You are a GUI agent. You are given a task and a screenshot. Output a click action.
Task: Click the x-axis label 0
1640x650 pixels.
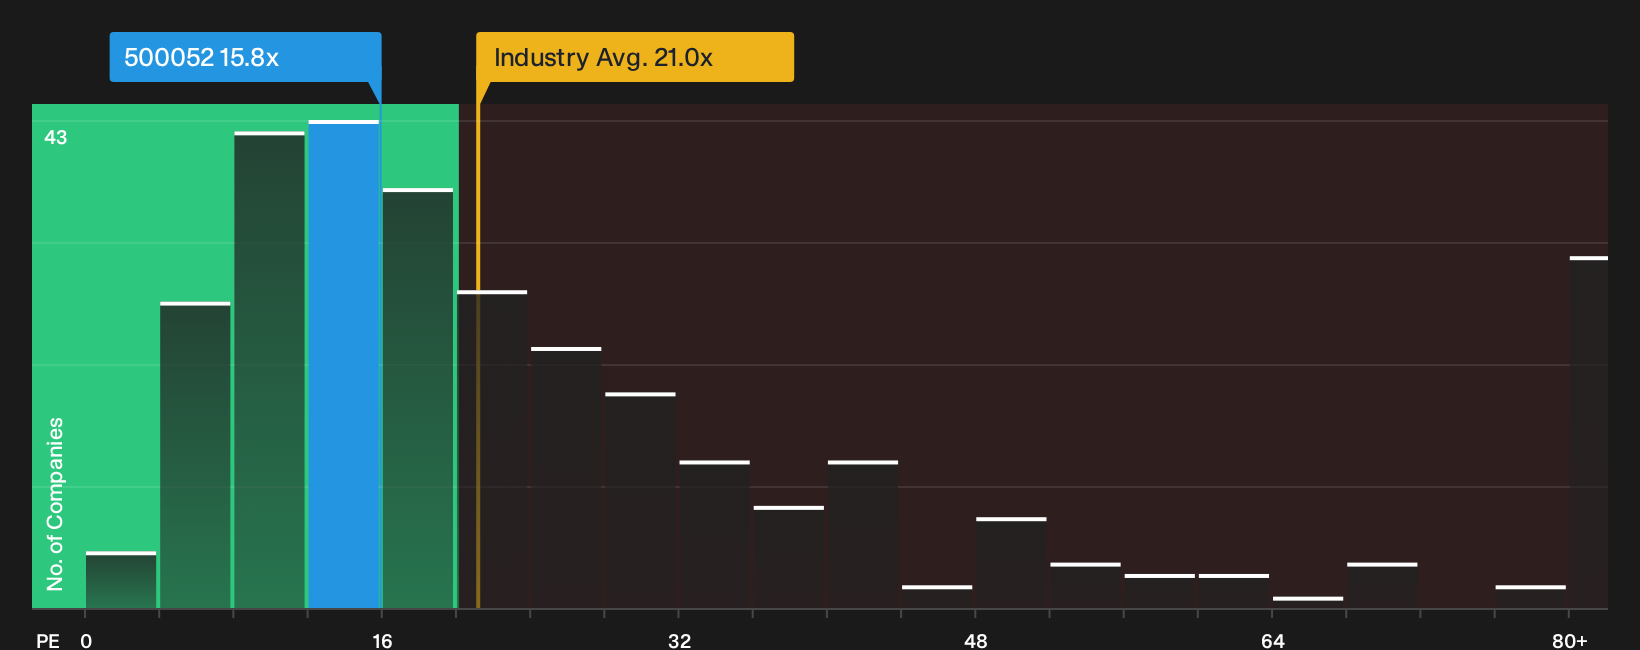point(86,641)
